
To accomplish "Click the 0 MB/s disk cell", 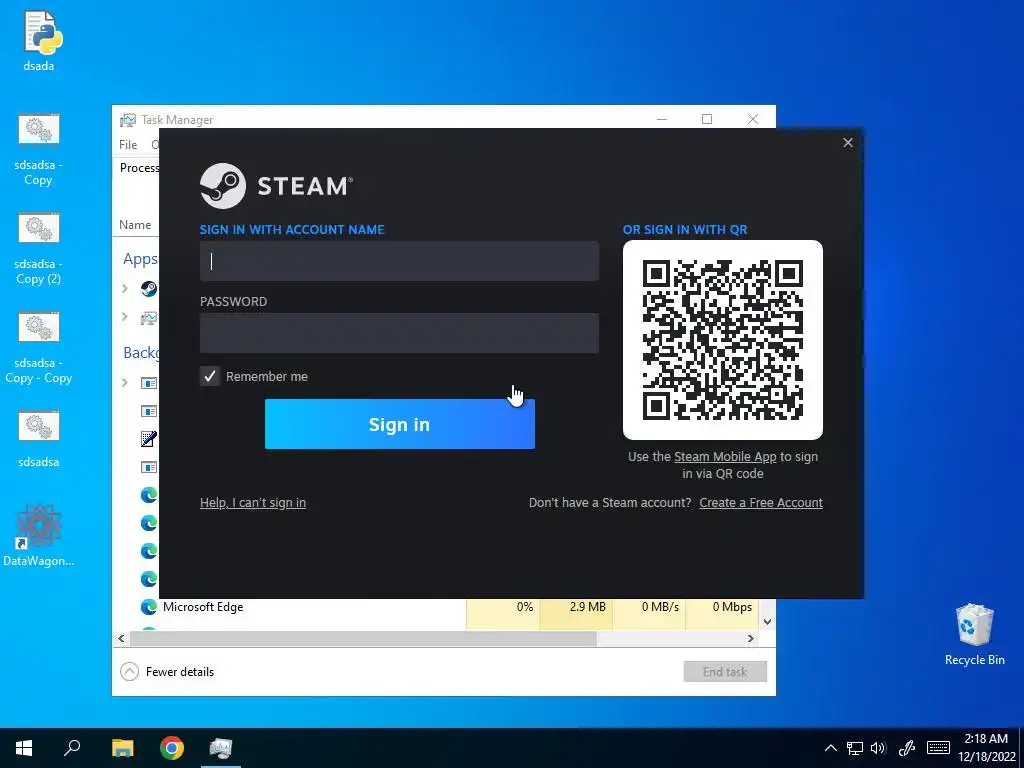I will coord(649,607).
